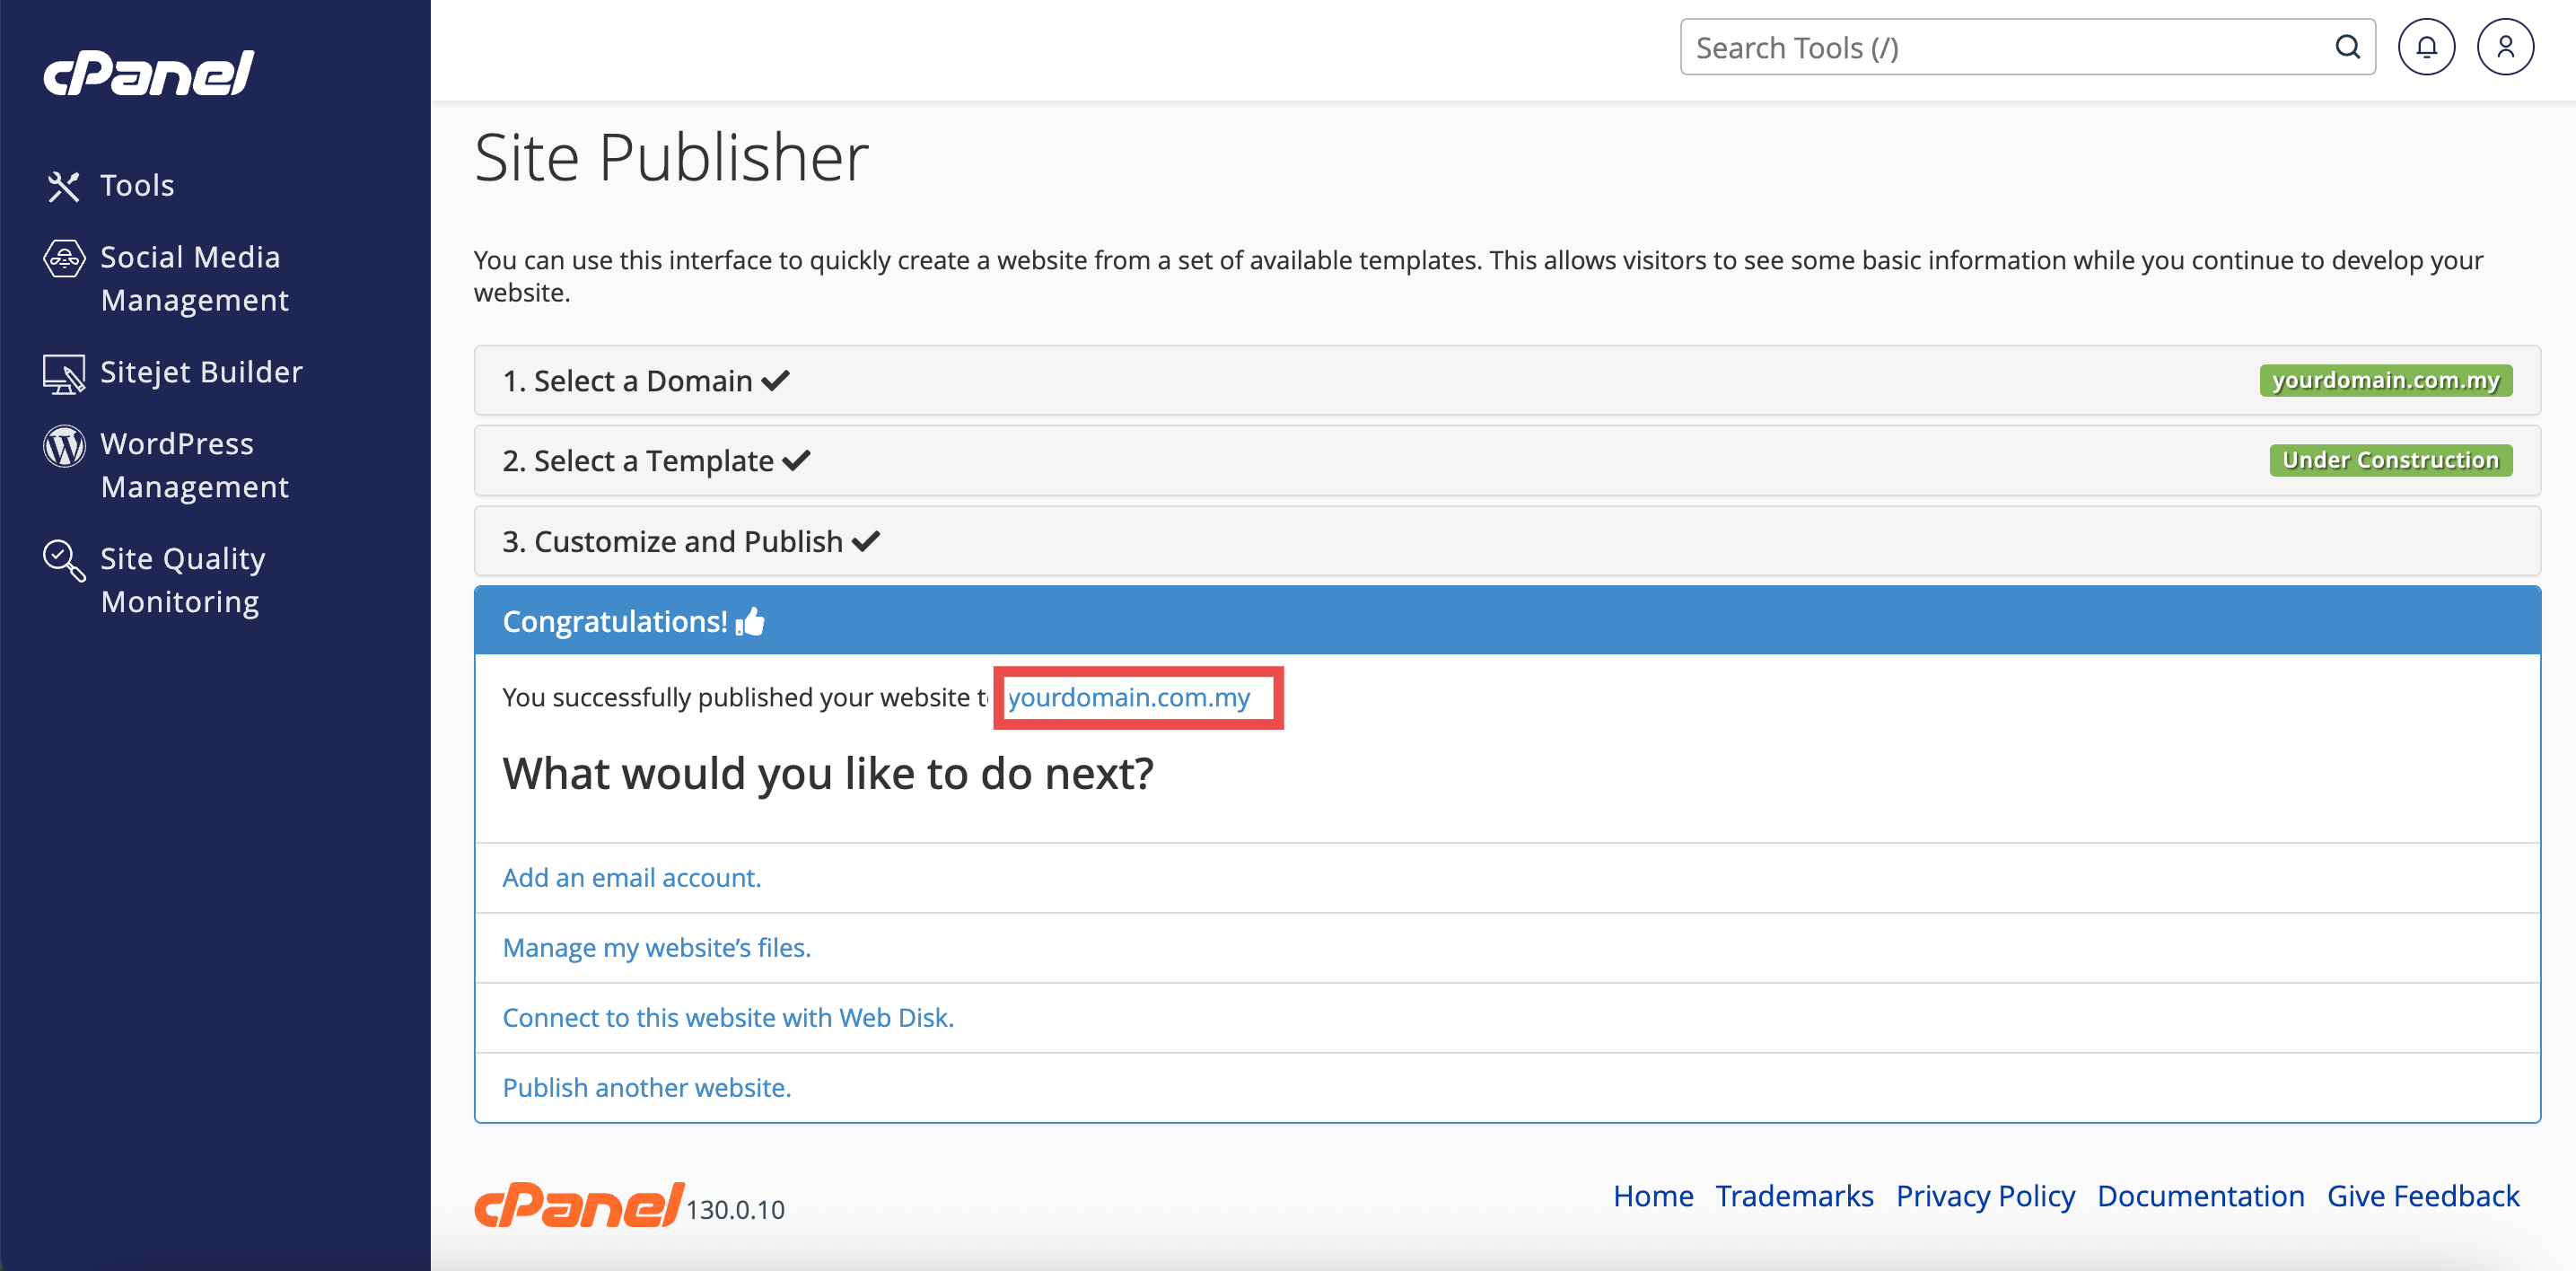2576x1271 pixels.
Task: Click the Social Media Management icon
Action: [x=64, y=259]
